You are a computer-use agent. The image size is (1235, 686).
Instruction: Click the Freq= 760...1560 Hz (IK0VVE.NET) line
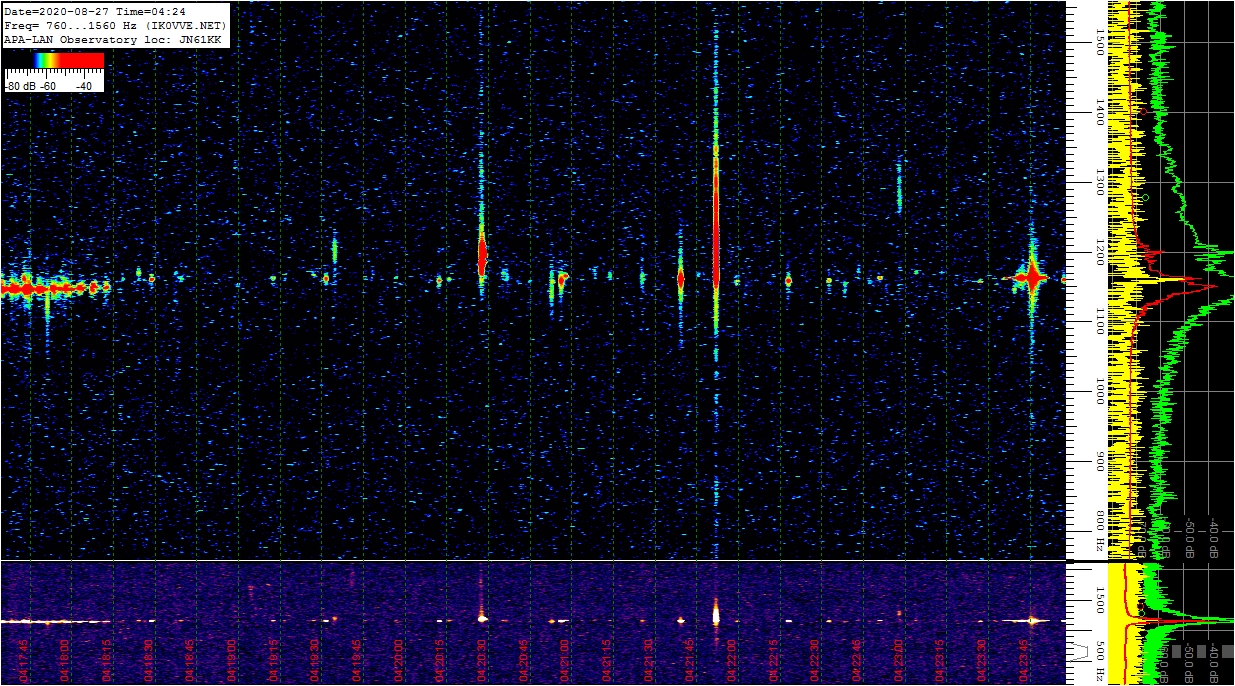[x=116, y=25]
